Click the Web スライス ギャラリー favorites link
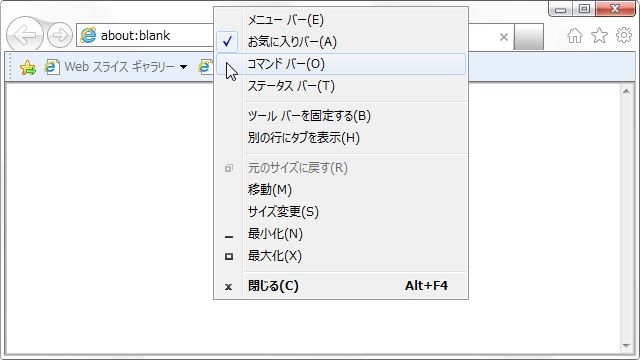The image size is (640, 360). (x=119, y=67)
